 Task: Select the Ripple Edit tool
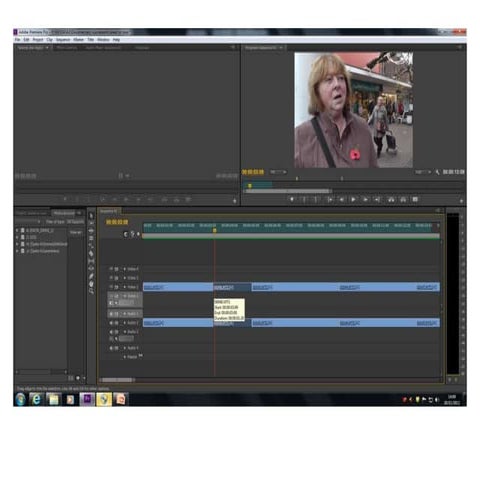91,231
